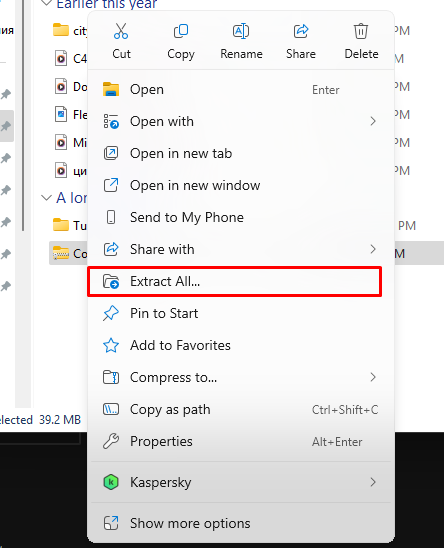Click the Cut scissors icon
This screenshot has height=548, width=444.
(x=121, y=31)
